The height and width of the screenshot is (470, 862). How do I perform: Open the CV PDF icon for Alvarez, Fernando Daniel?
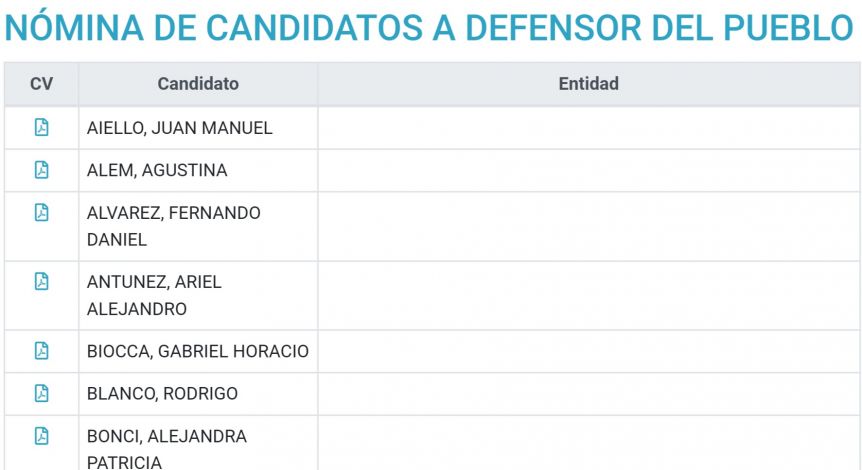click(x=41, y=212)
